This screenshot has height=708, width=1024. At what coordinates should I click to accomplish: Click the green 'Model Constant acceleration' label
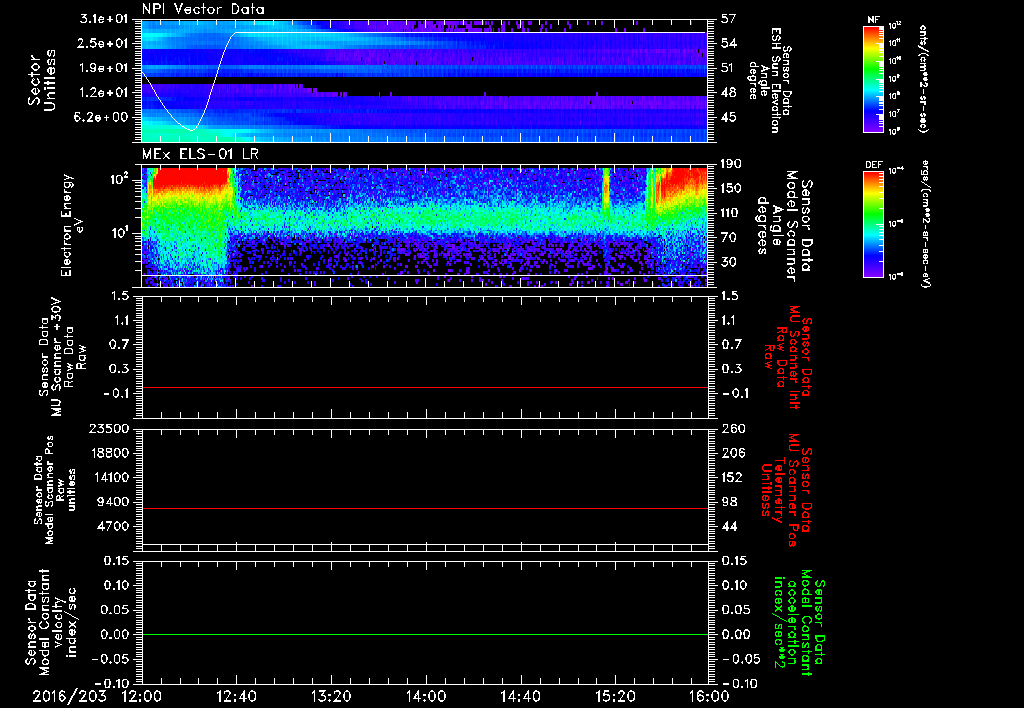click(x=798, y=624)
